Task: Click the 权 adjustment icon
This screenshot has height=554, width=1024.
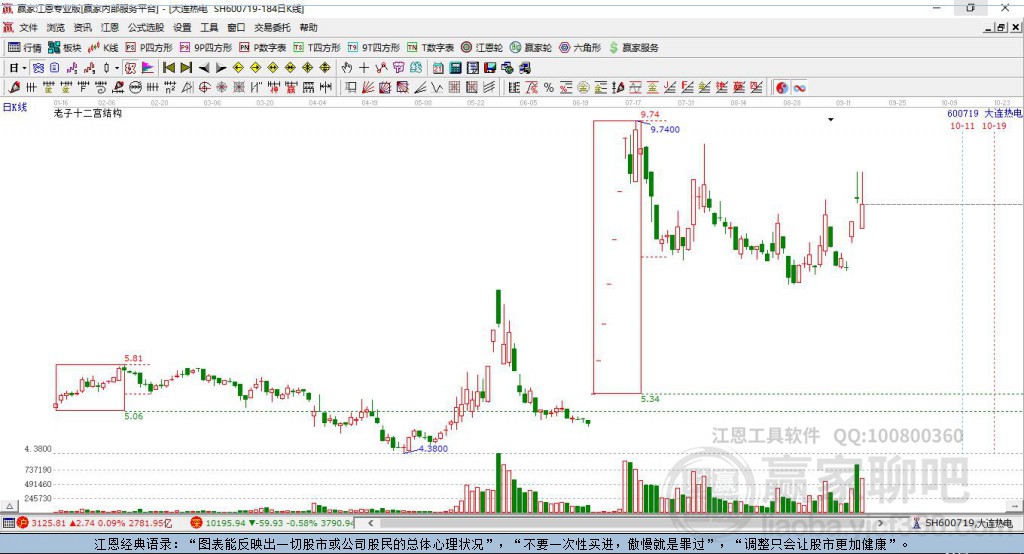Action: [x=131, y=68]
